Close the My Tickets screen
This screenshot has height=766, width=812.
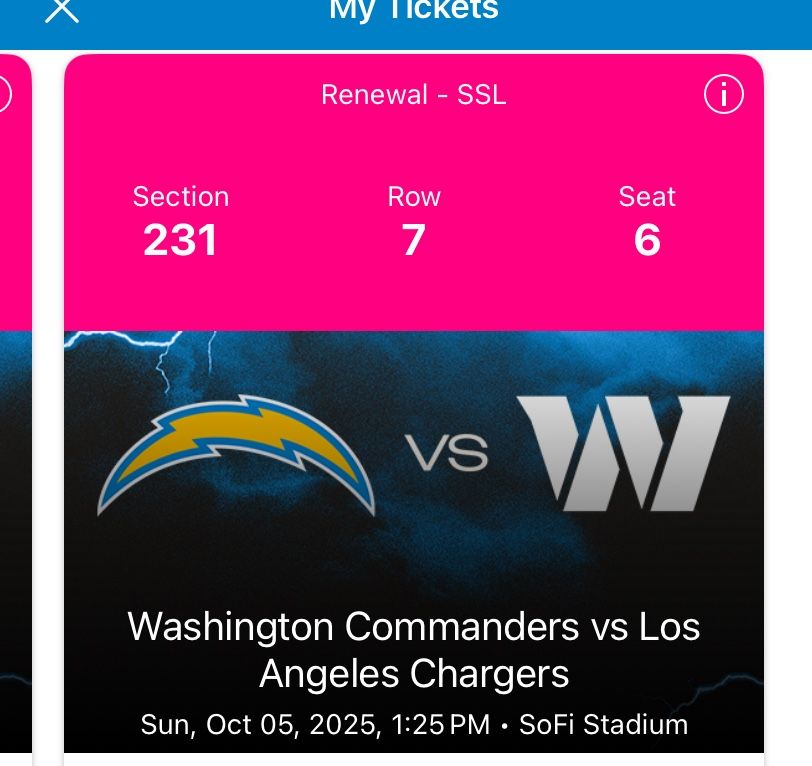point(62,10)
